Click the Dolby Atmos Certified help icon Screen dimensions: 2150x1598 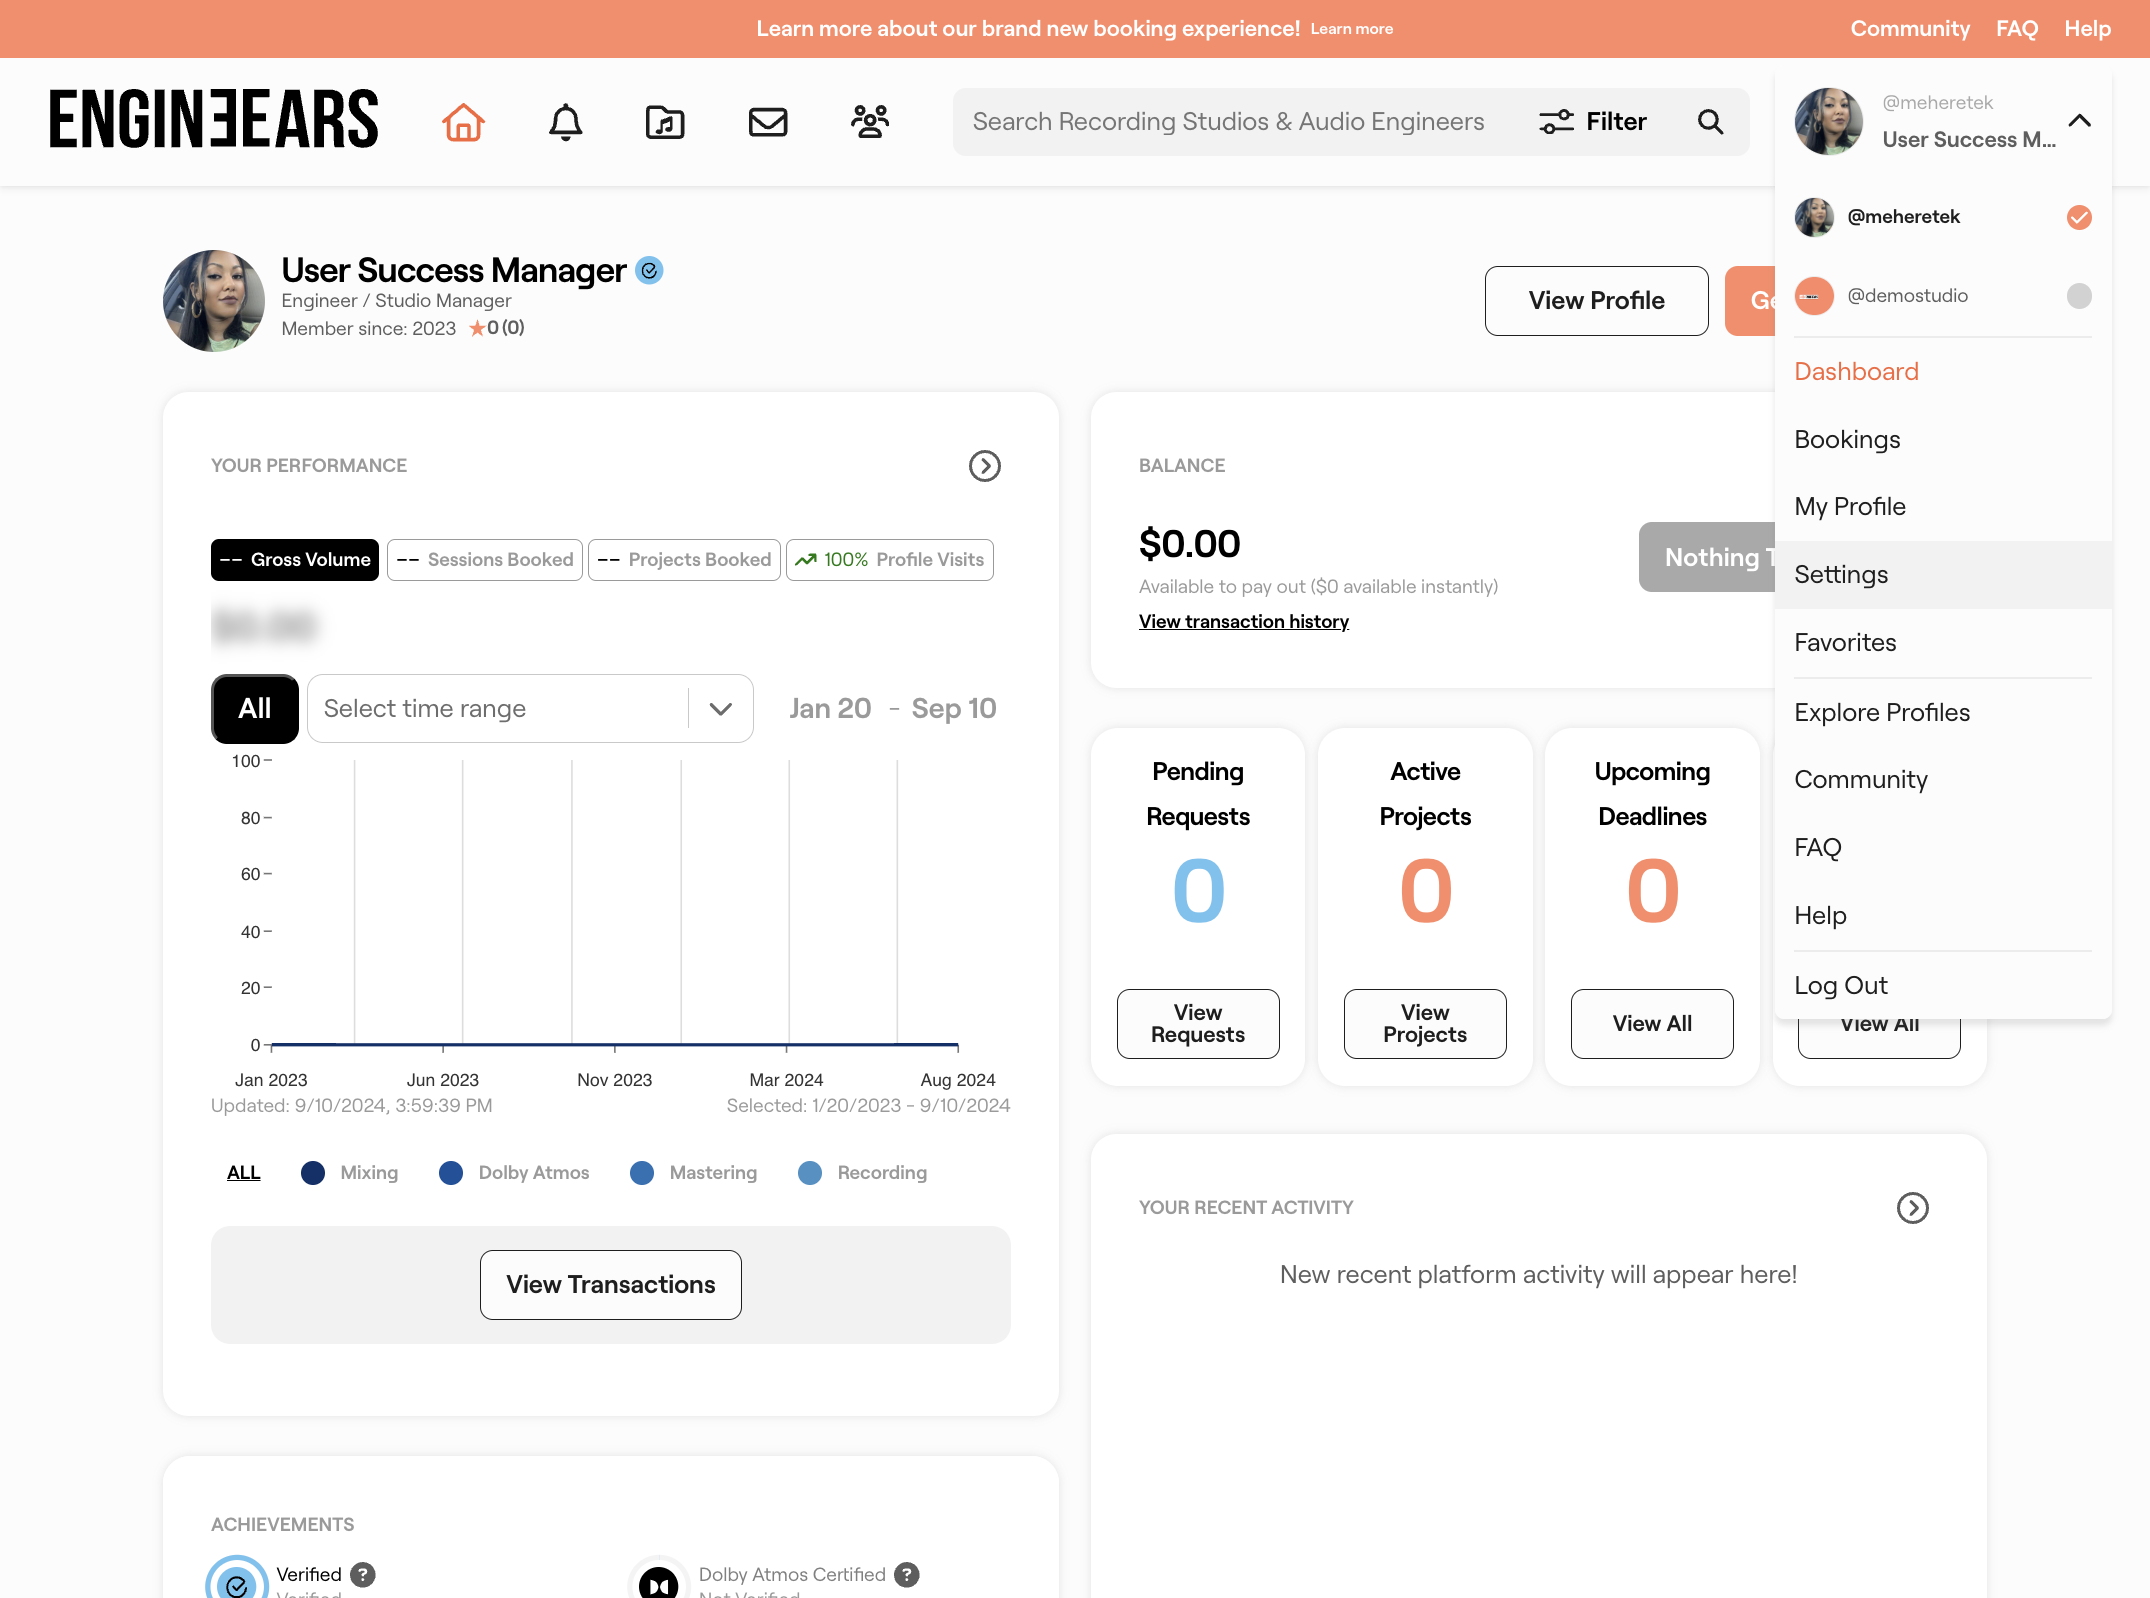pyautogui.click(x=907, y=1574)
